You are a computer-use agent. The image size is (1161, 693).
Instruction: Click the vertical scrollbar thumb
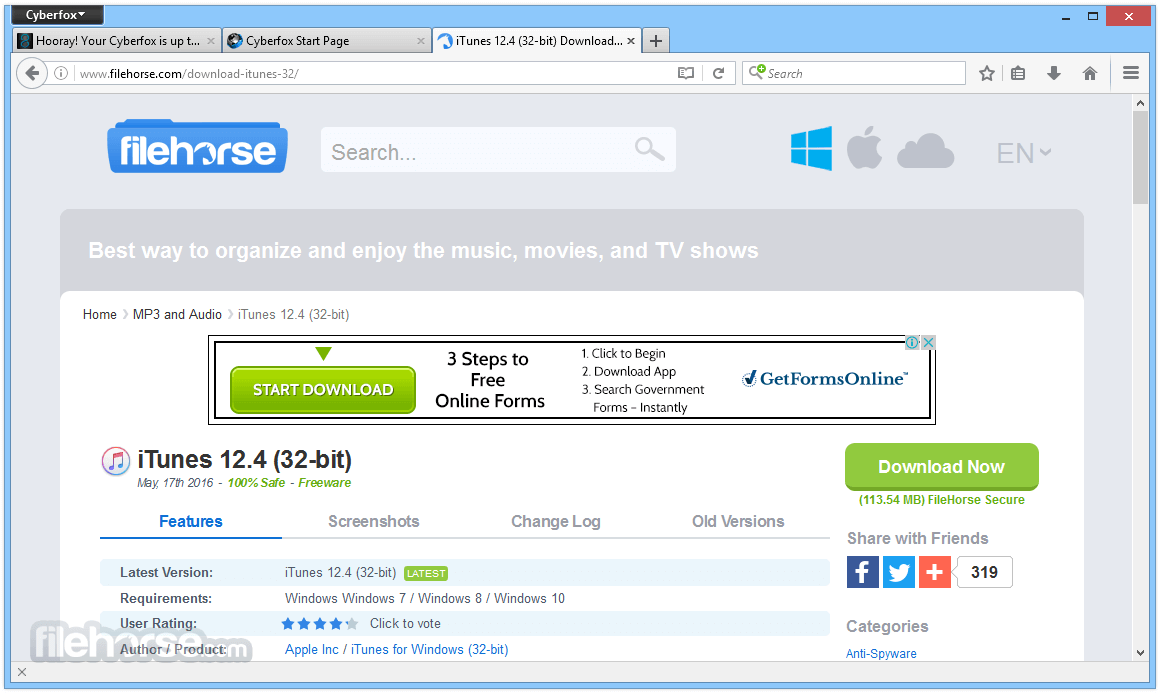pyautogui.click(x=1140, y=158)
